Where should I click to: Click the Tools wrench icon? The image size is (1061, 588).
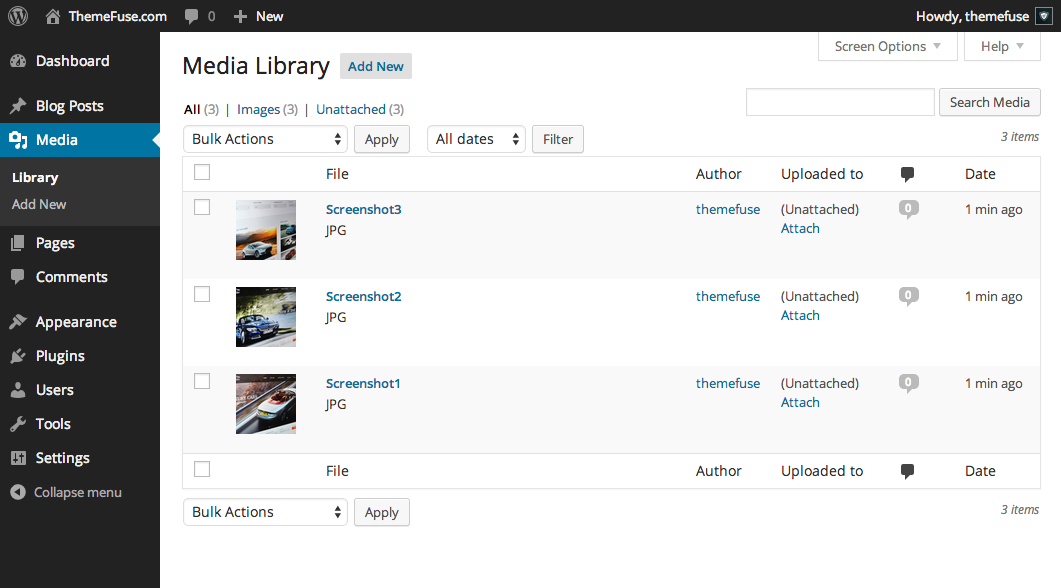tap(18, 424)
